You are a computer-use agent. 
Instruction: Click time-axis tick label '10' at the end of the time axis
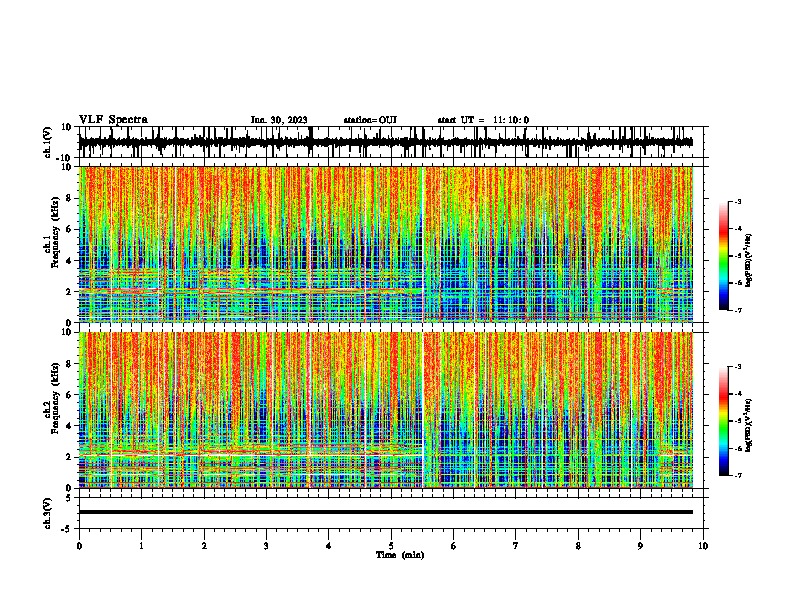703,546
